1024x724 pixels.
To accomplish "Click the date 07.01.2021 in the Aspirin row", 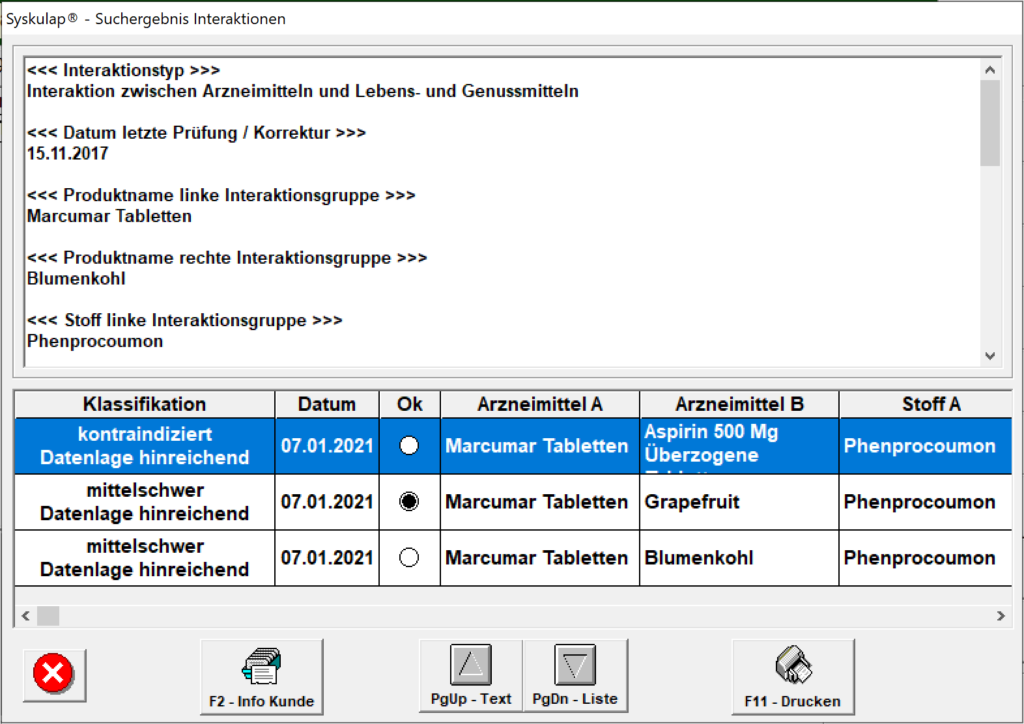I will [x=327, y=446].
